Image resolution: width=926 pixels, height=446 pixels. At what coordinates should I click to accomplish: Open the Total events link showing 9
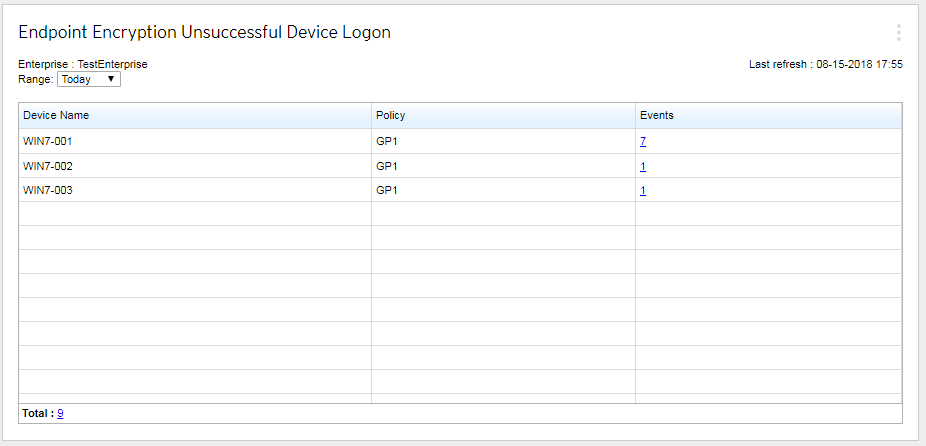(x=60, y=413)
